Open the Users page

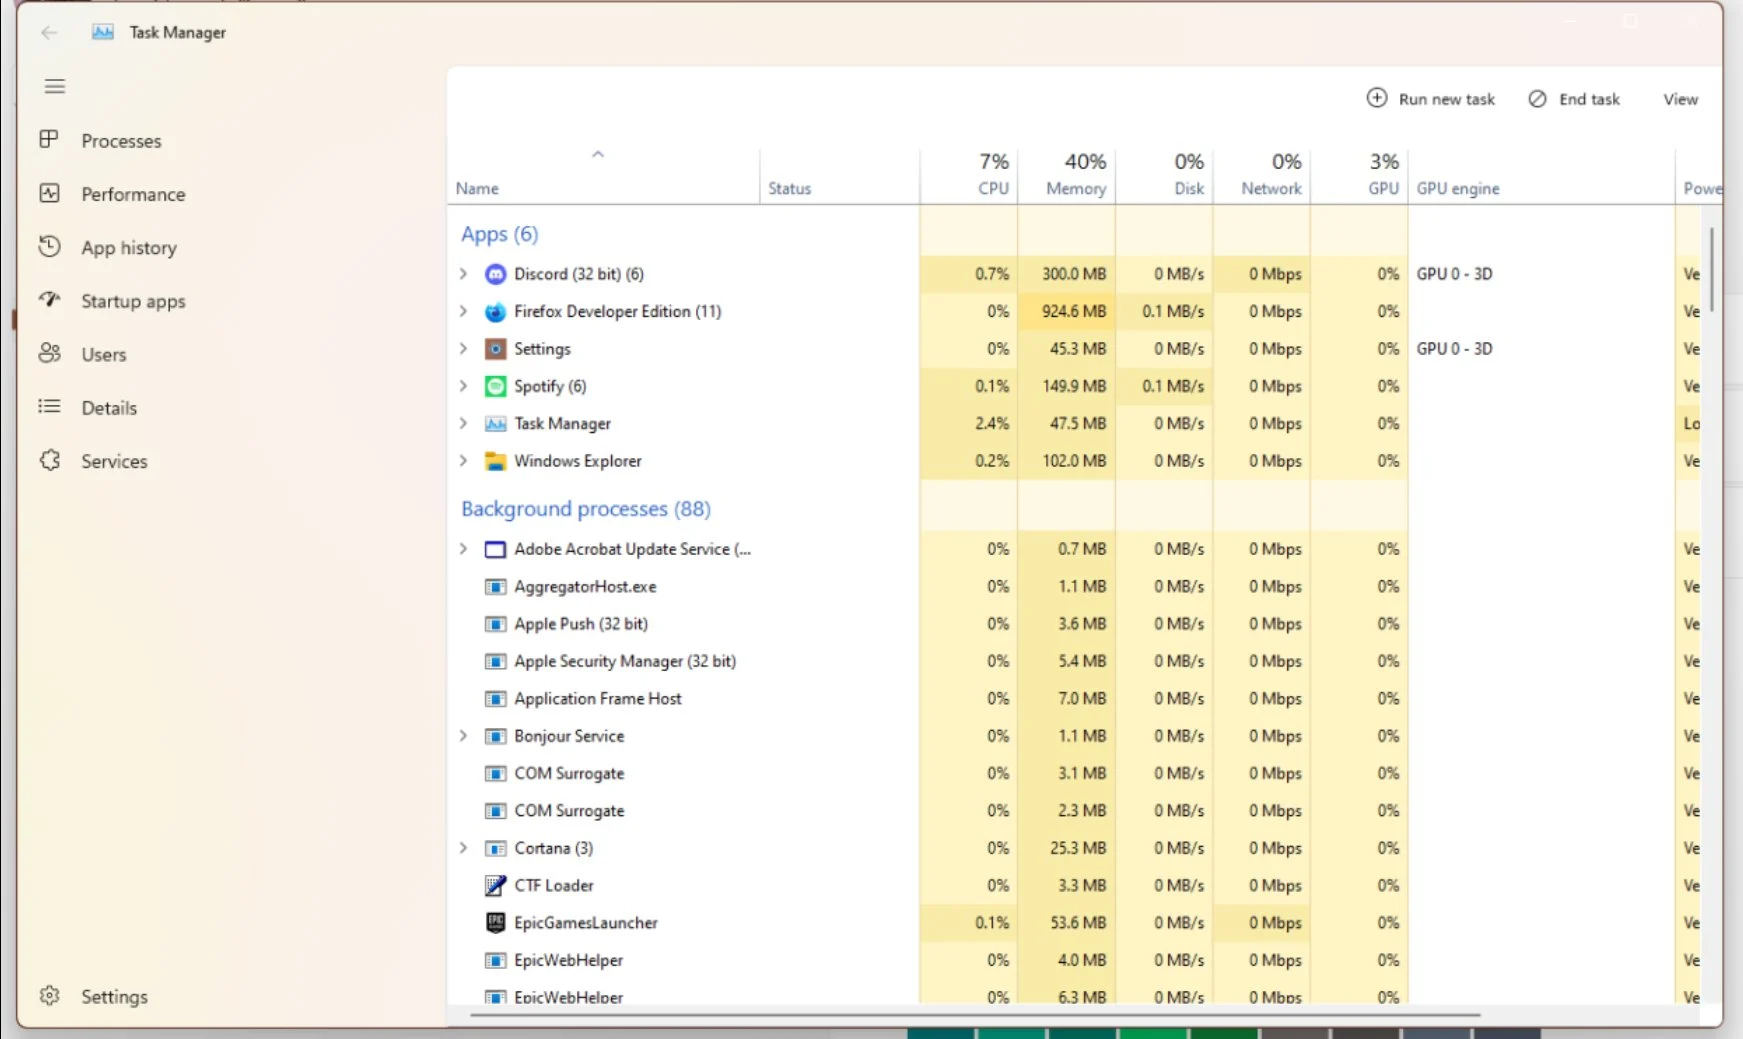(104, 354)
